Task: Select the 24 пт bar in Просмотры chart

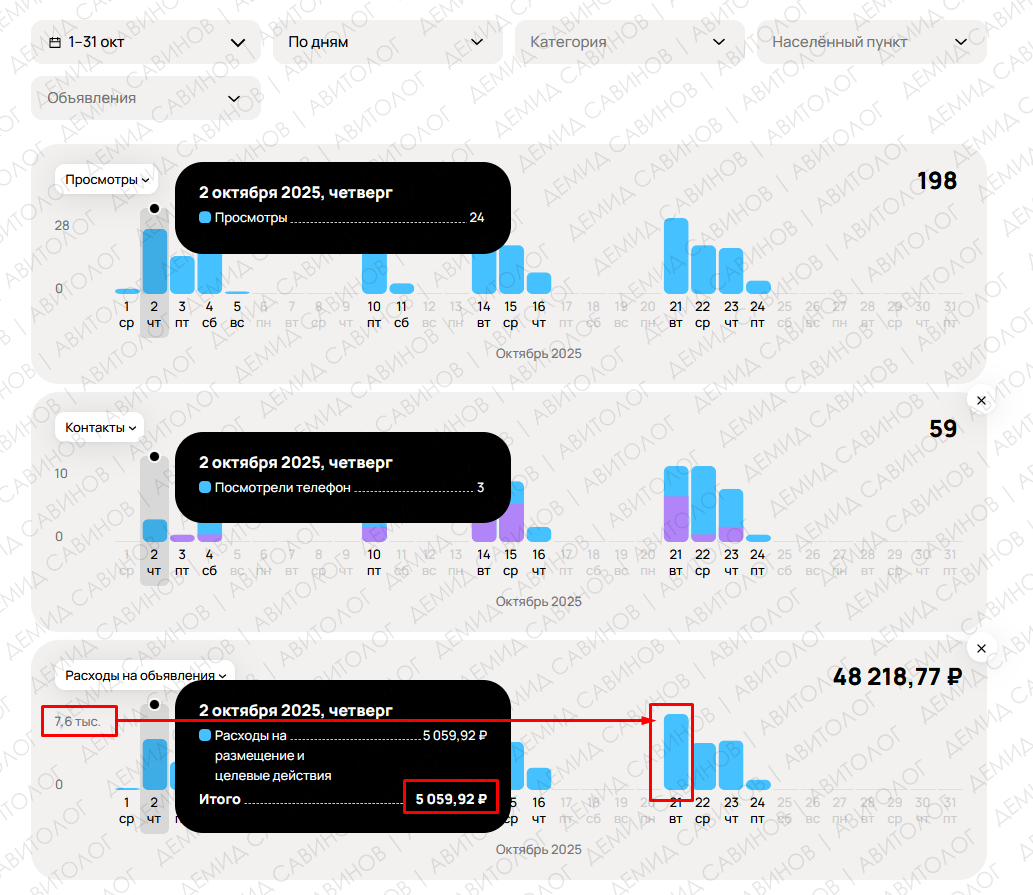Action: click(758, 287)
